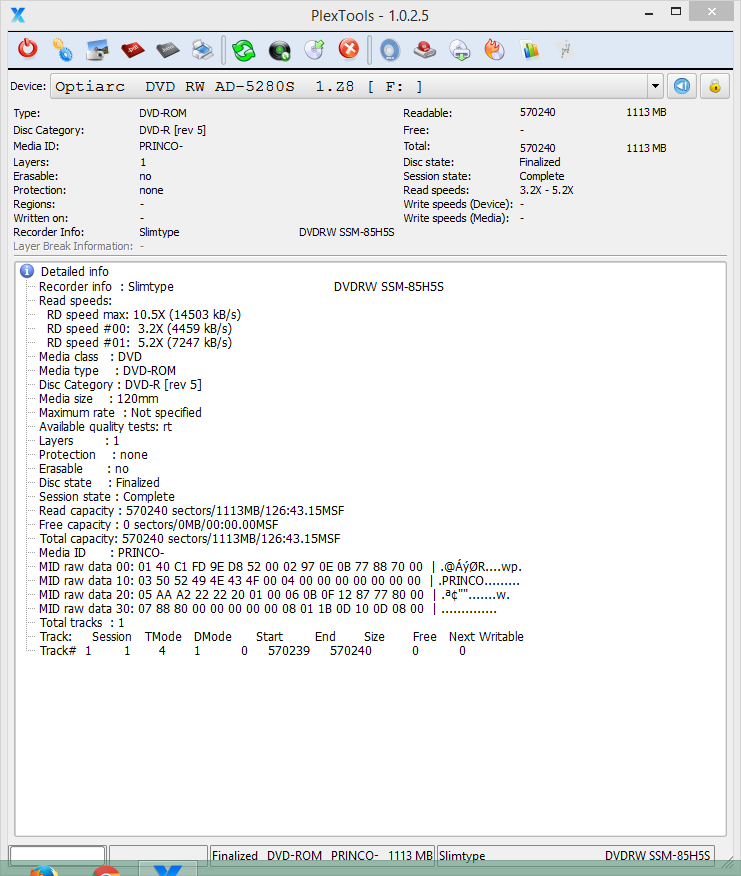Select RD speed #00: 3.2X row
741x876 pixels.
[139, 328]
